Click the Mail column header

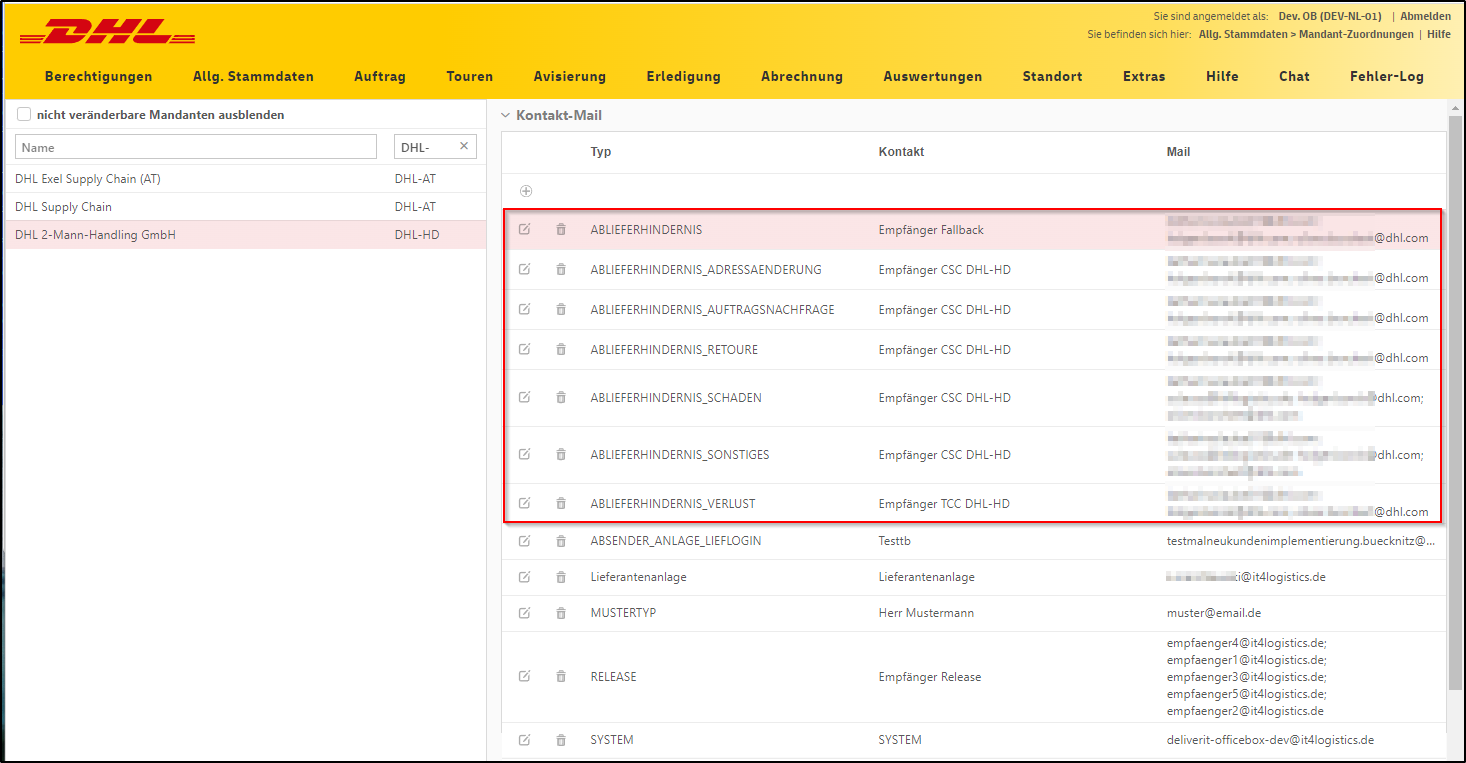point(1178,152)
